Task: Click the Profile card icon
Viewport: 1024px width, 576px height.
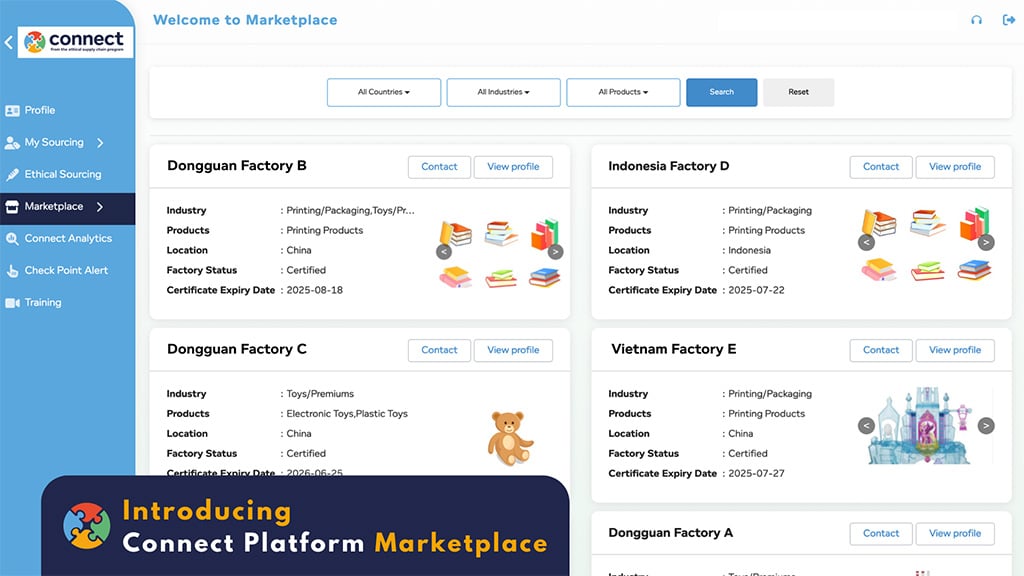Action: point(12,110)
